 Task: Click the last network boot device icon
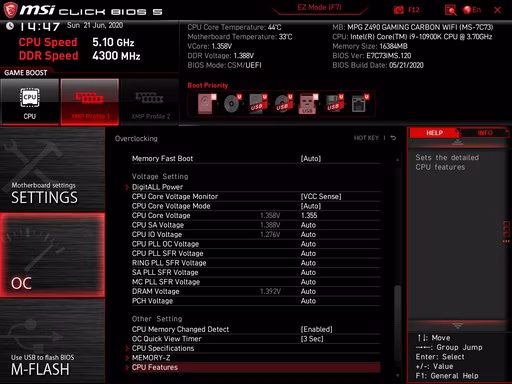360,104
